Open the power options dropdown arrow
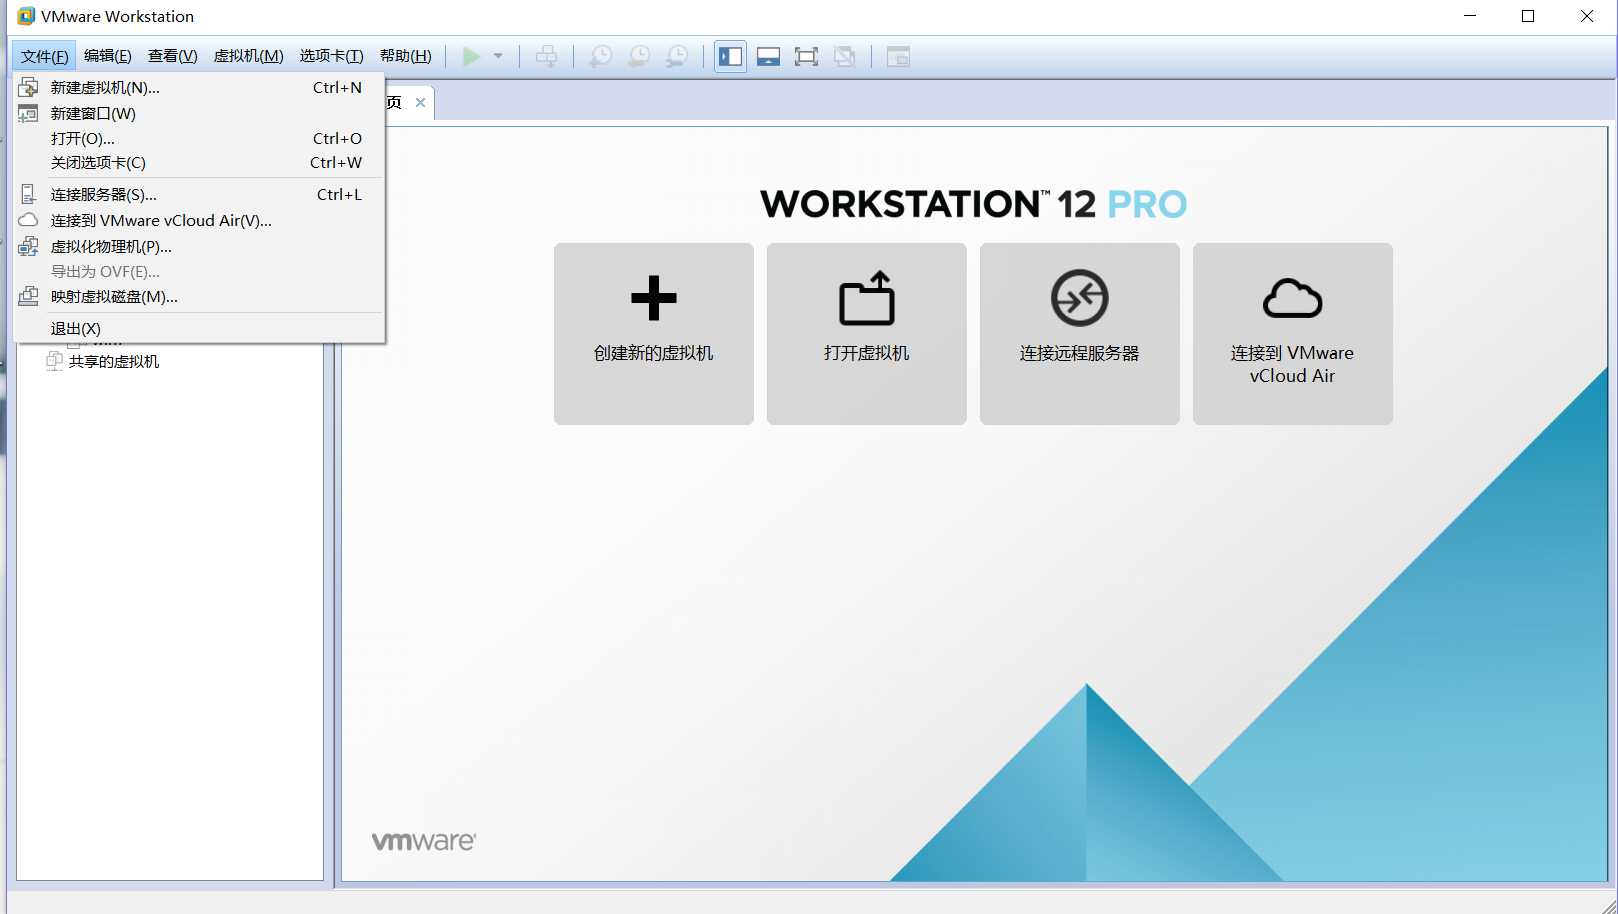Viewport: 1618px width, 914px height. point(498,57)
